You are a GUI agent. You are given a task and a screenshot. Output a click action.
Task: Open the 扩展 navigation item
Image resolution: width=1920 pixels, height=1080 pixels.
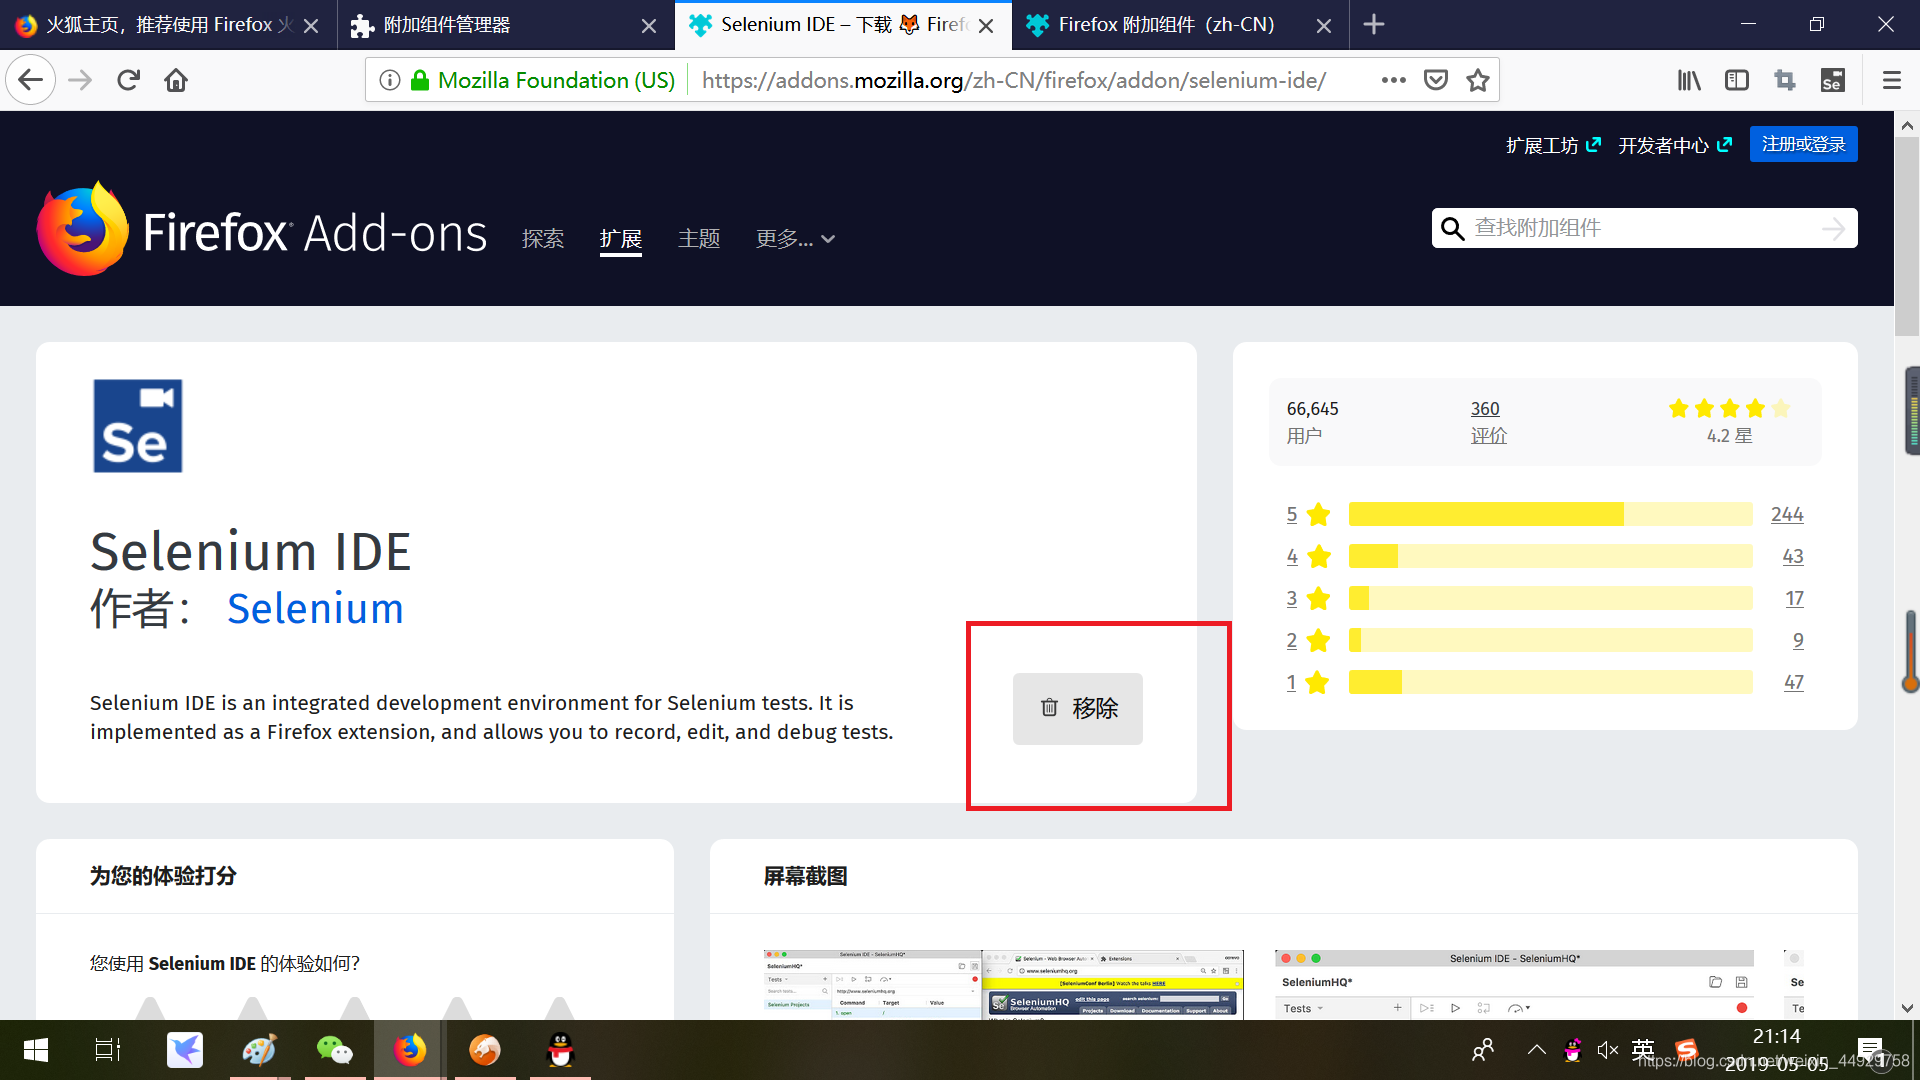[621, 239]
